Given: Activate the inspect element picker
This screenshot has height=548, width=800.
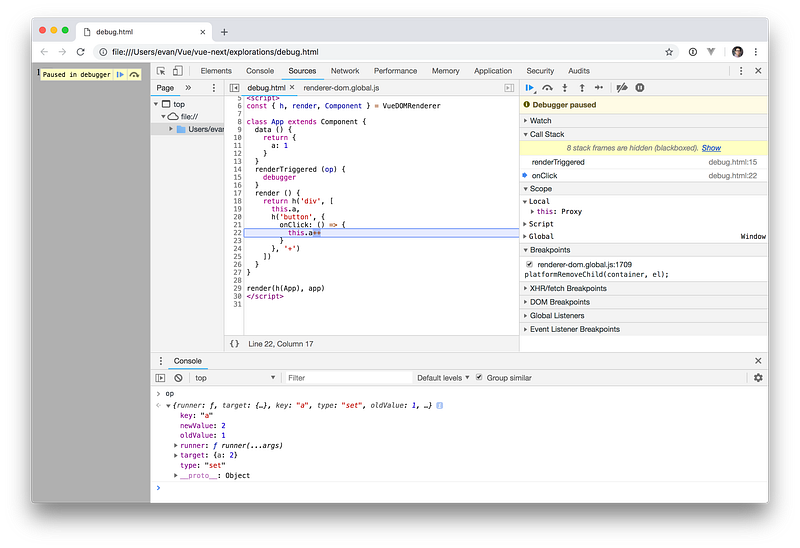Looking at the screenshot, I should tap(161, 71).
